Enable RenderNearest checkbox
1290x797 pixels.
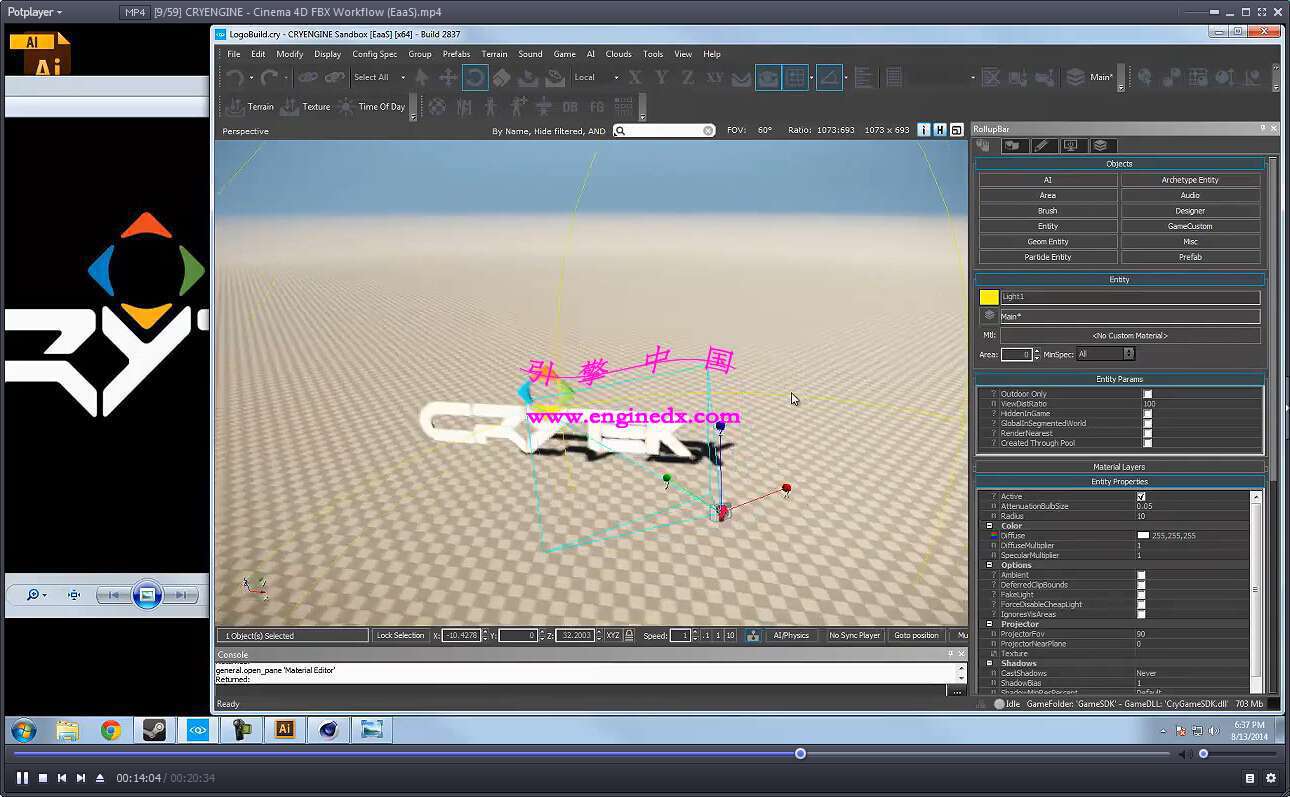(1147, 433)
